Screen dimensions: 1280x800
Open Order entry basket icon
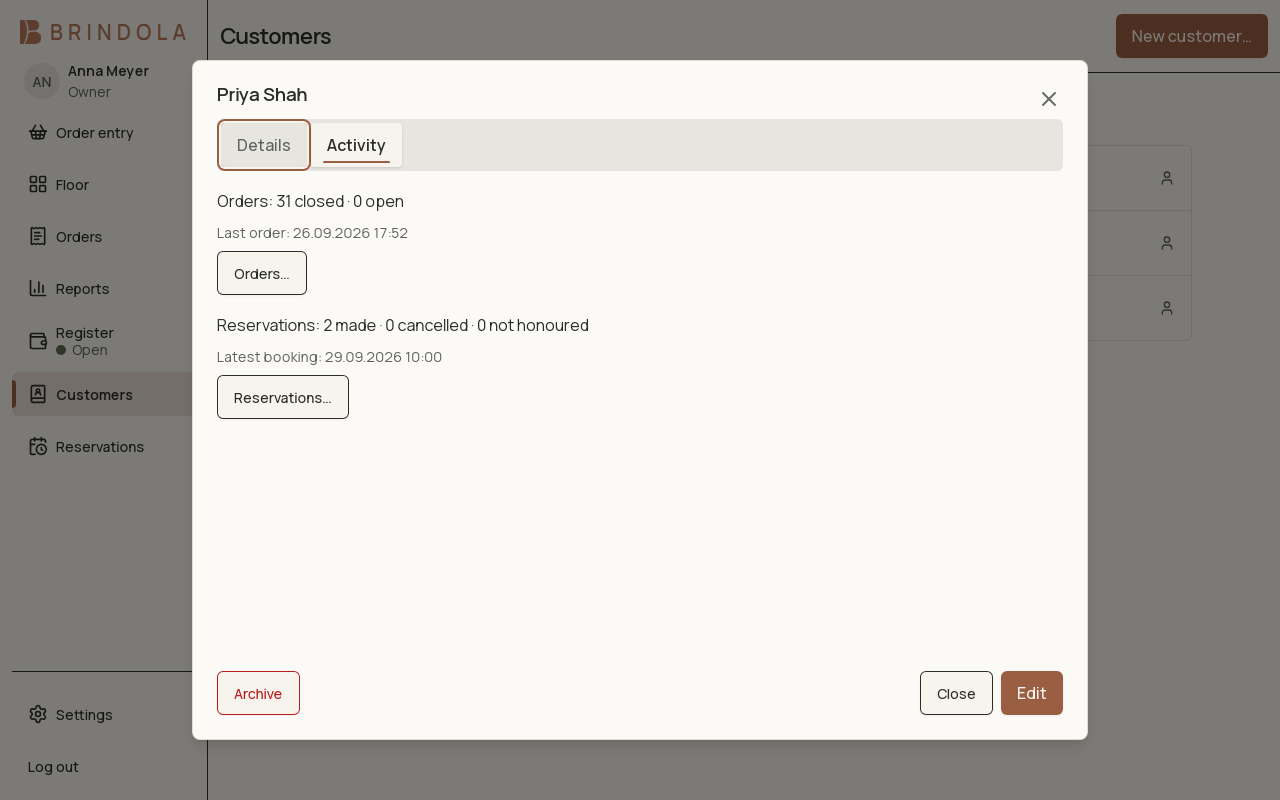(x=38, y=132)
